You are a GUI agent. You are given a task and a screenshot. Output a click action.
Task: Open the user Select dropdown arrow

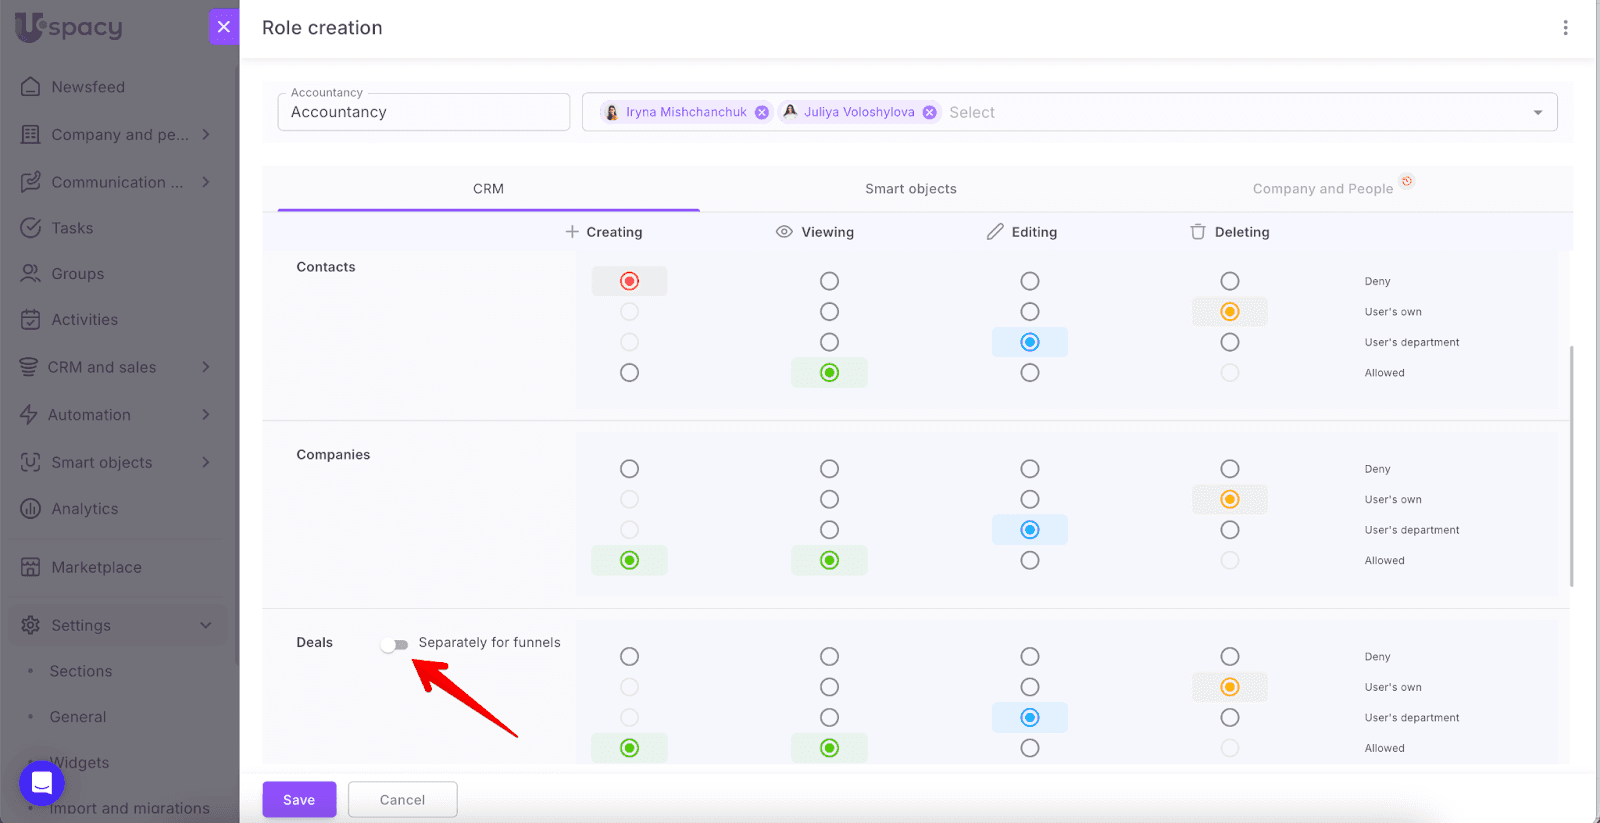click(x=1537, y=113)
